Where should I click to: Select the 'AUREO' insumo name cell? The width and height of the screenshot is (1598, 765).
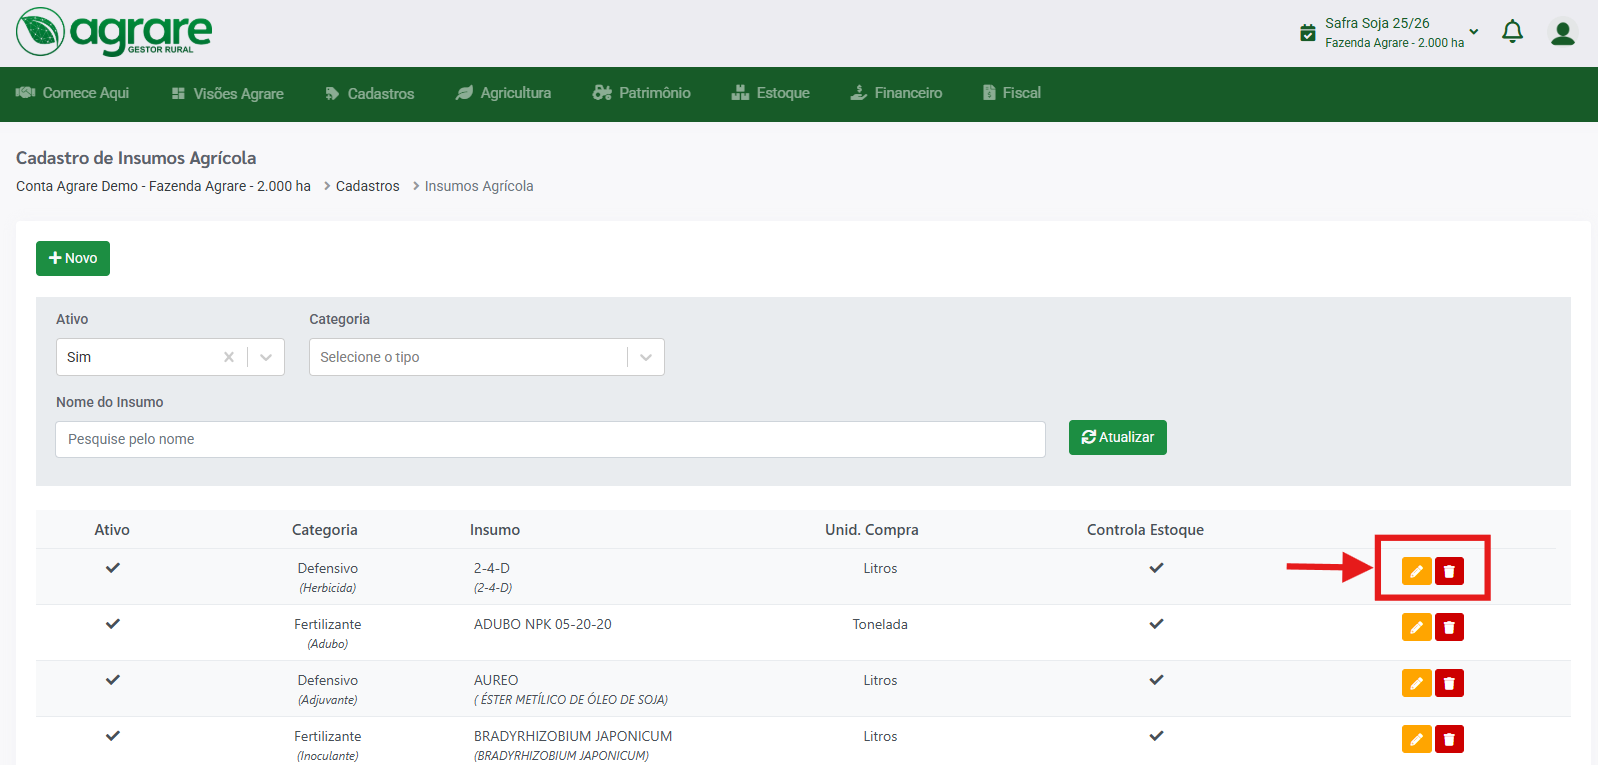(x=496, y=680)
